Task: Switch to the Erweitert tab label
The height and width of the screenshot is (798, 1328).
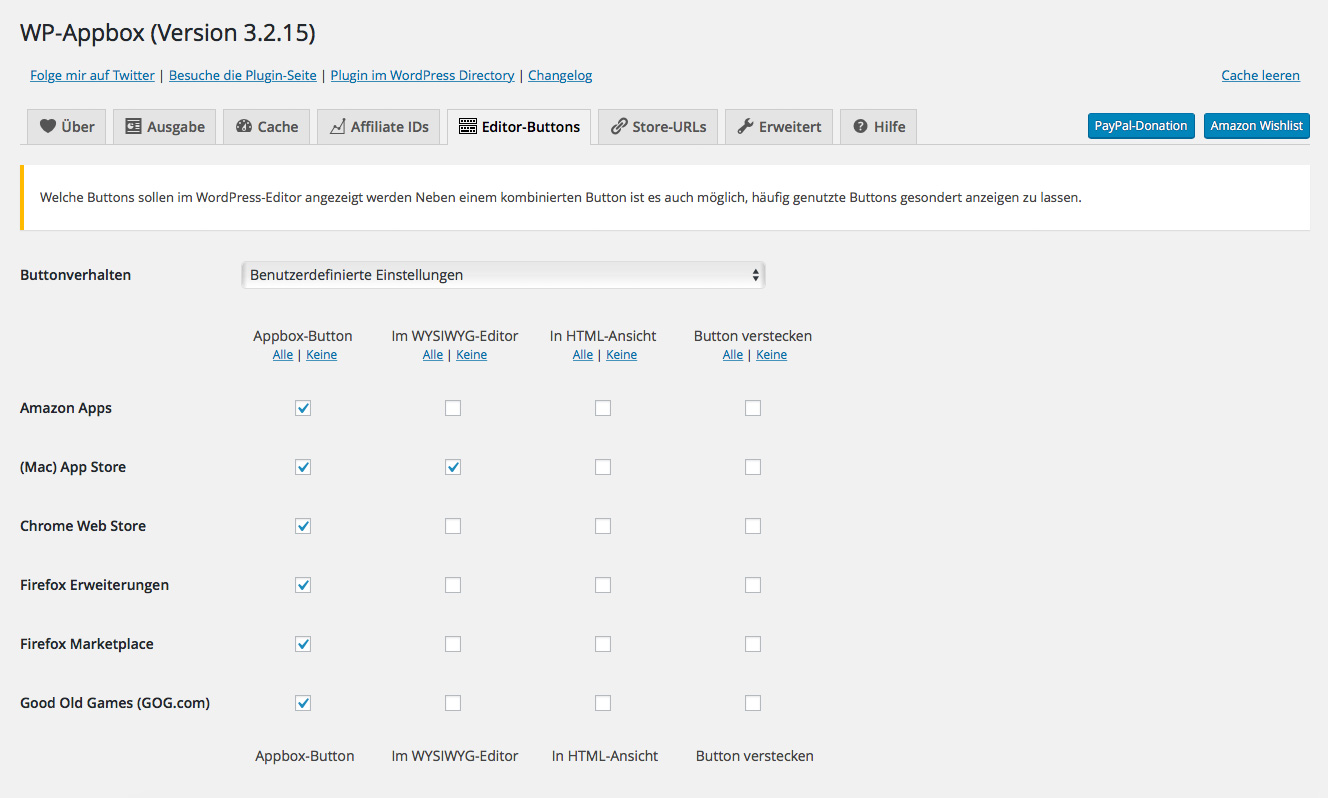Action: pos(790,127)
